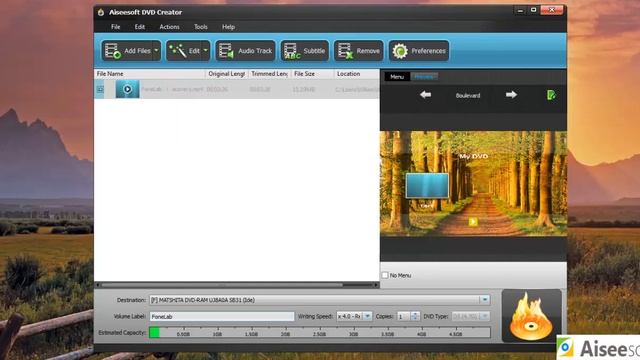Open the File menu
The image size is (640, 360).
pos(116,27)
